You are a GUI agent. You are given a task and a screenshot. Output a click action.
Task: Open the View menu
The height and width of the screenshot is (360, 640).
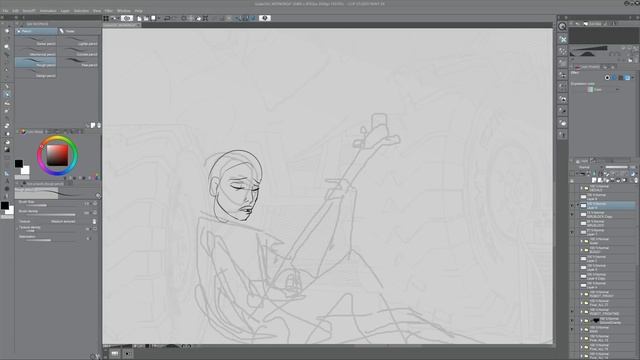[x=97, y=11]
